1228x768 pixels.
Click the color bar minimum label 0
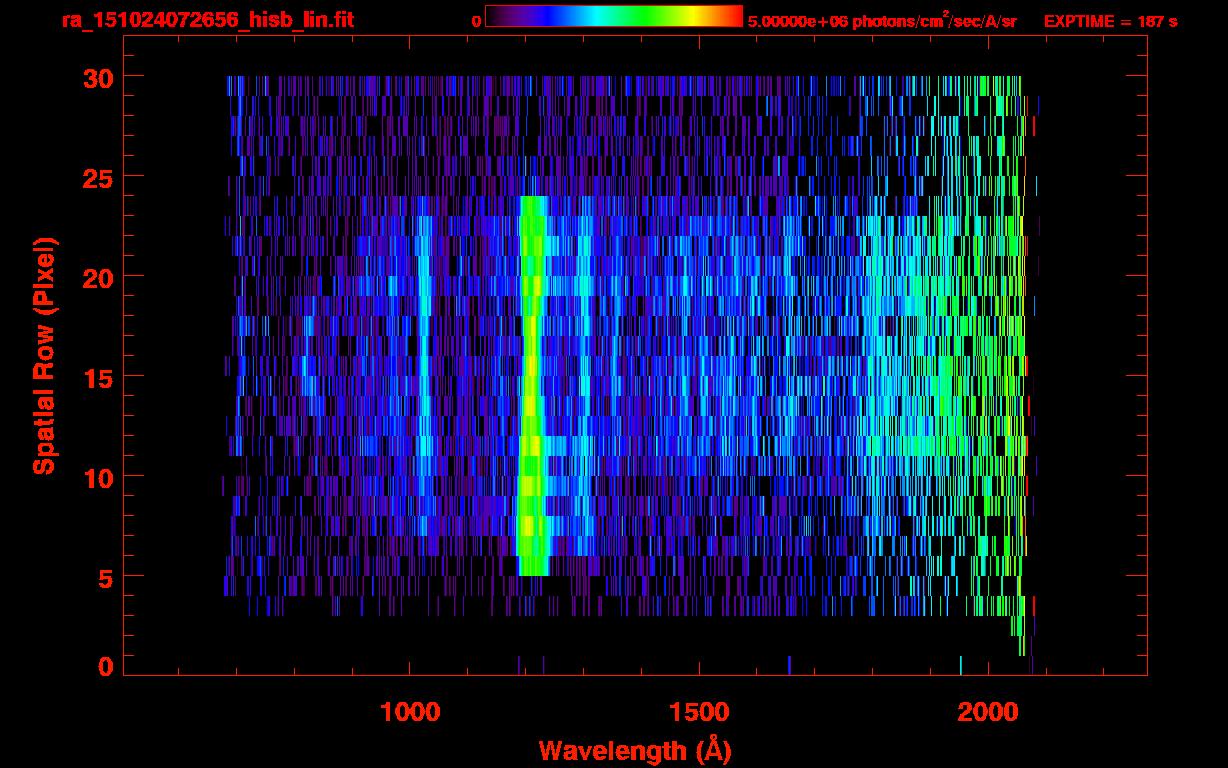coord(476,21)
